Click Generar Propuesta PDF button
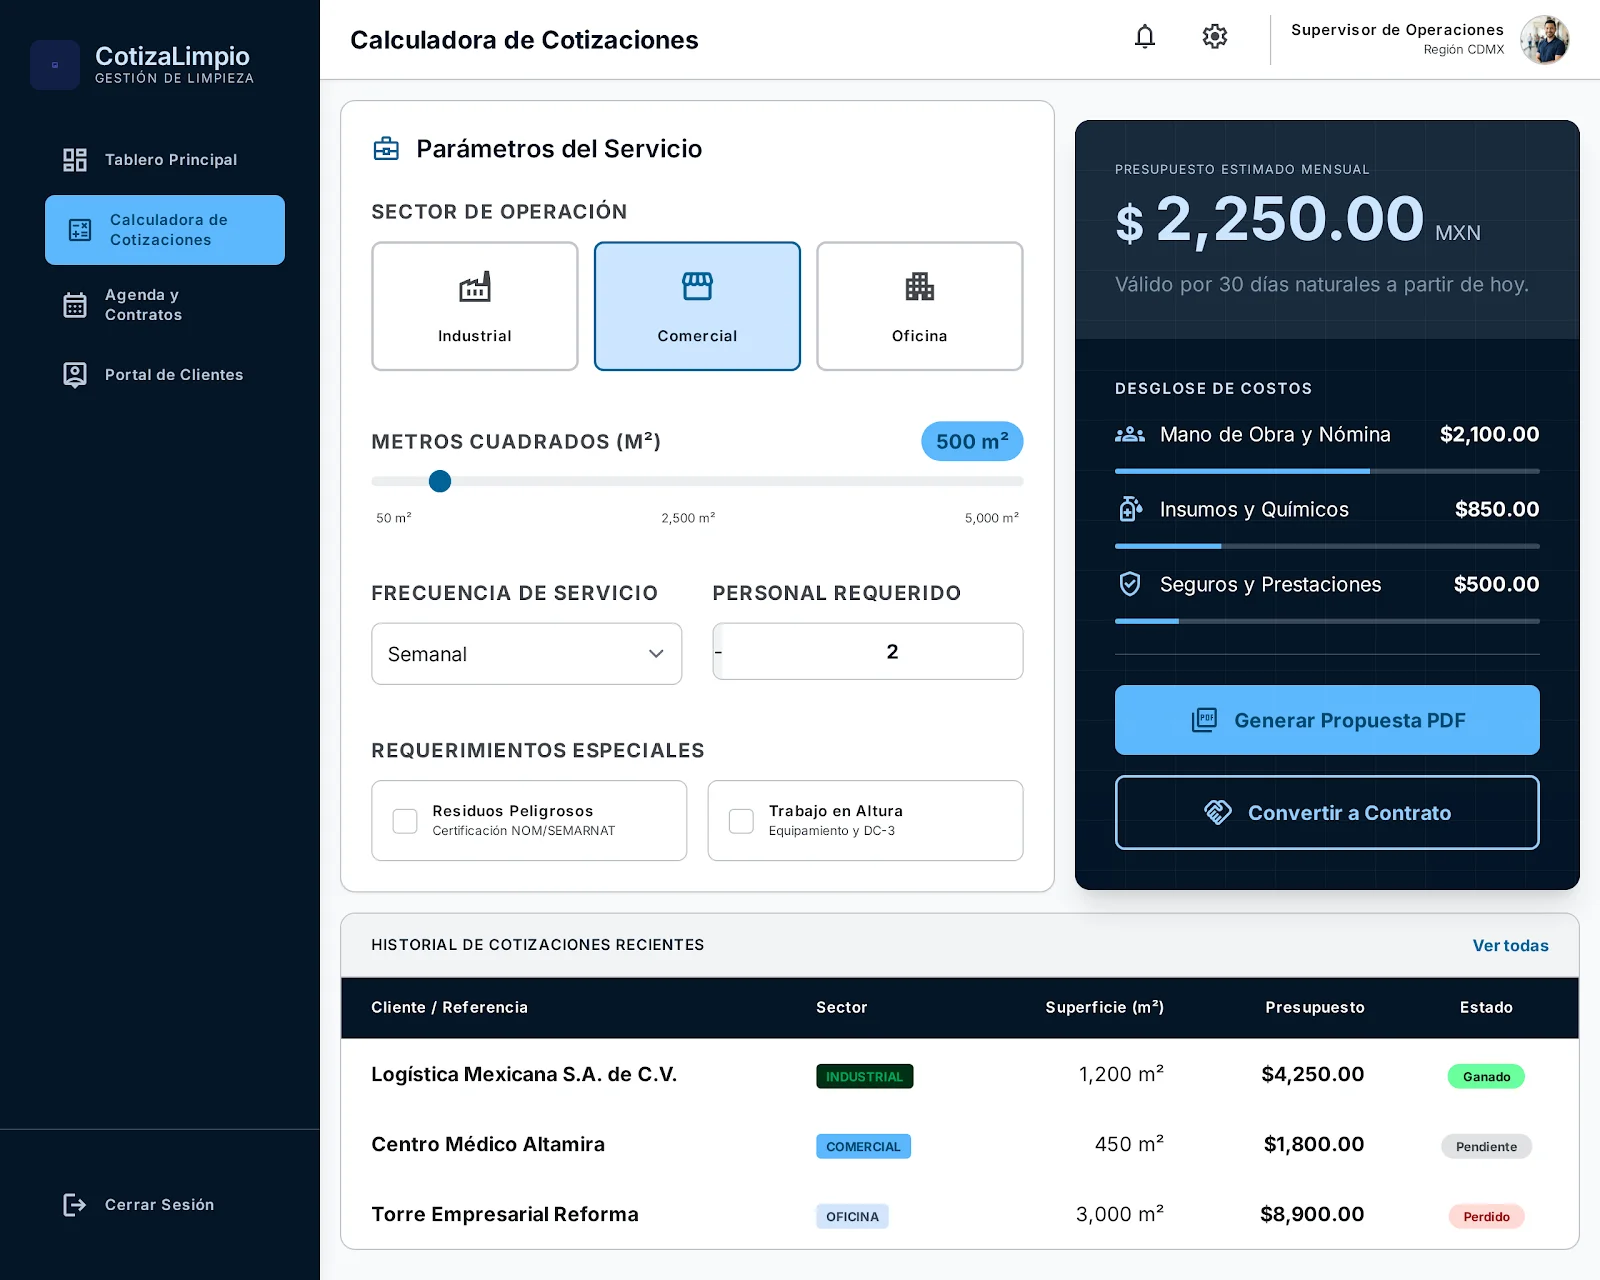The image size is (1600, 1280). [1327, 720]
